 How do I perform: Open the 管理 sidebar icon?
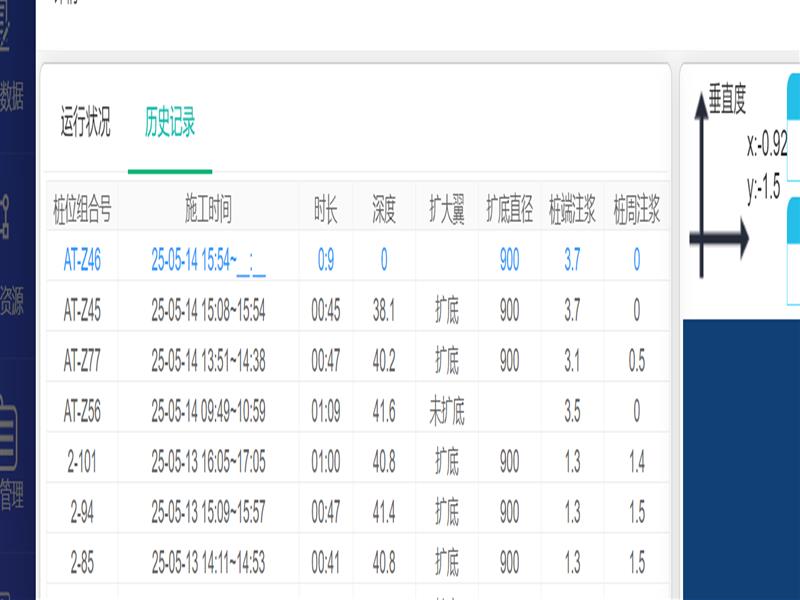pos(12,460)
